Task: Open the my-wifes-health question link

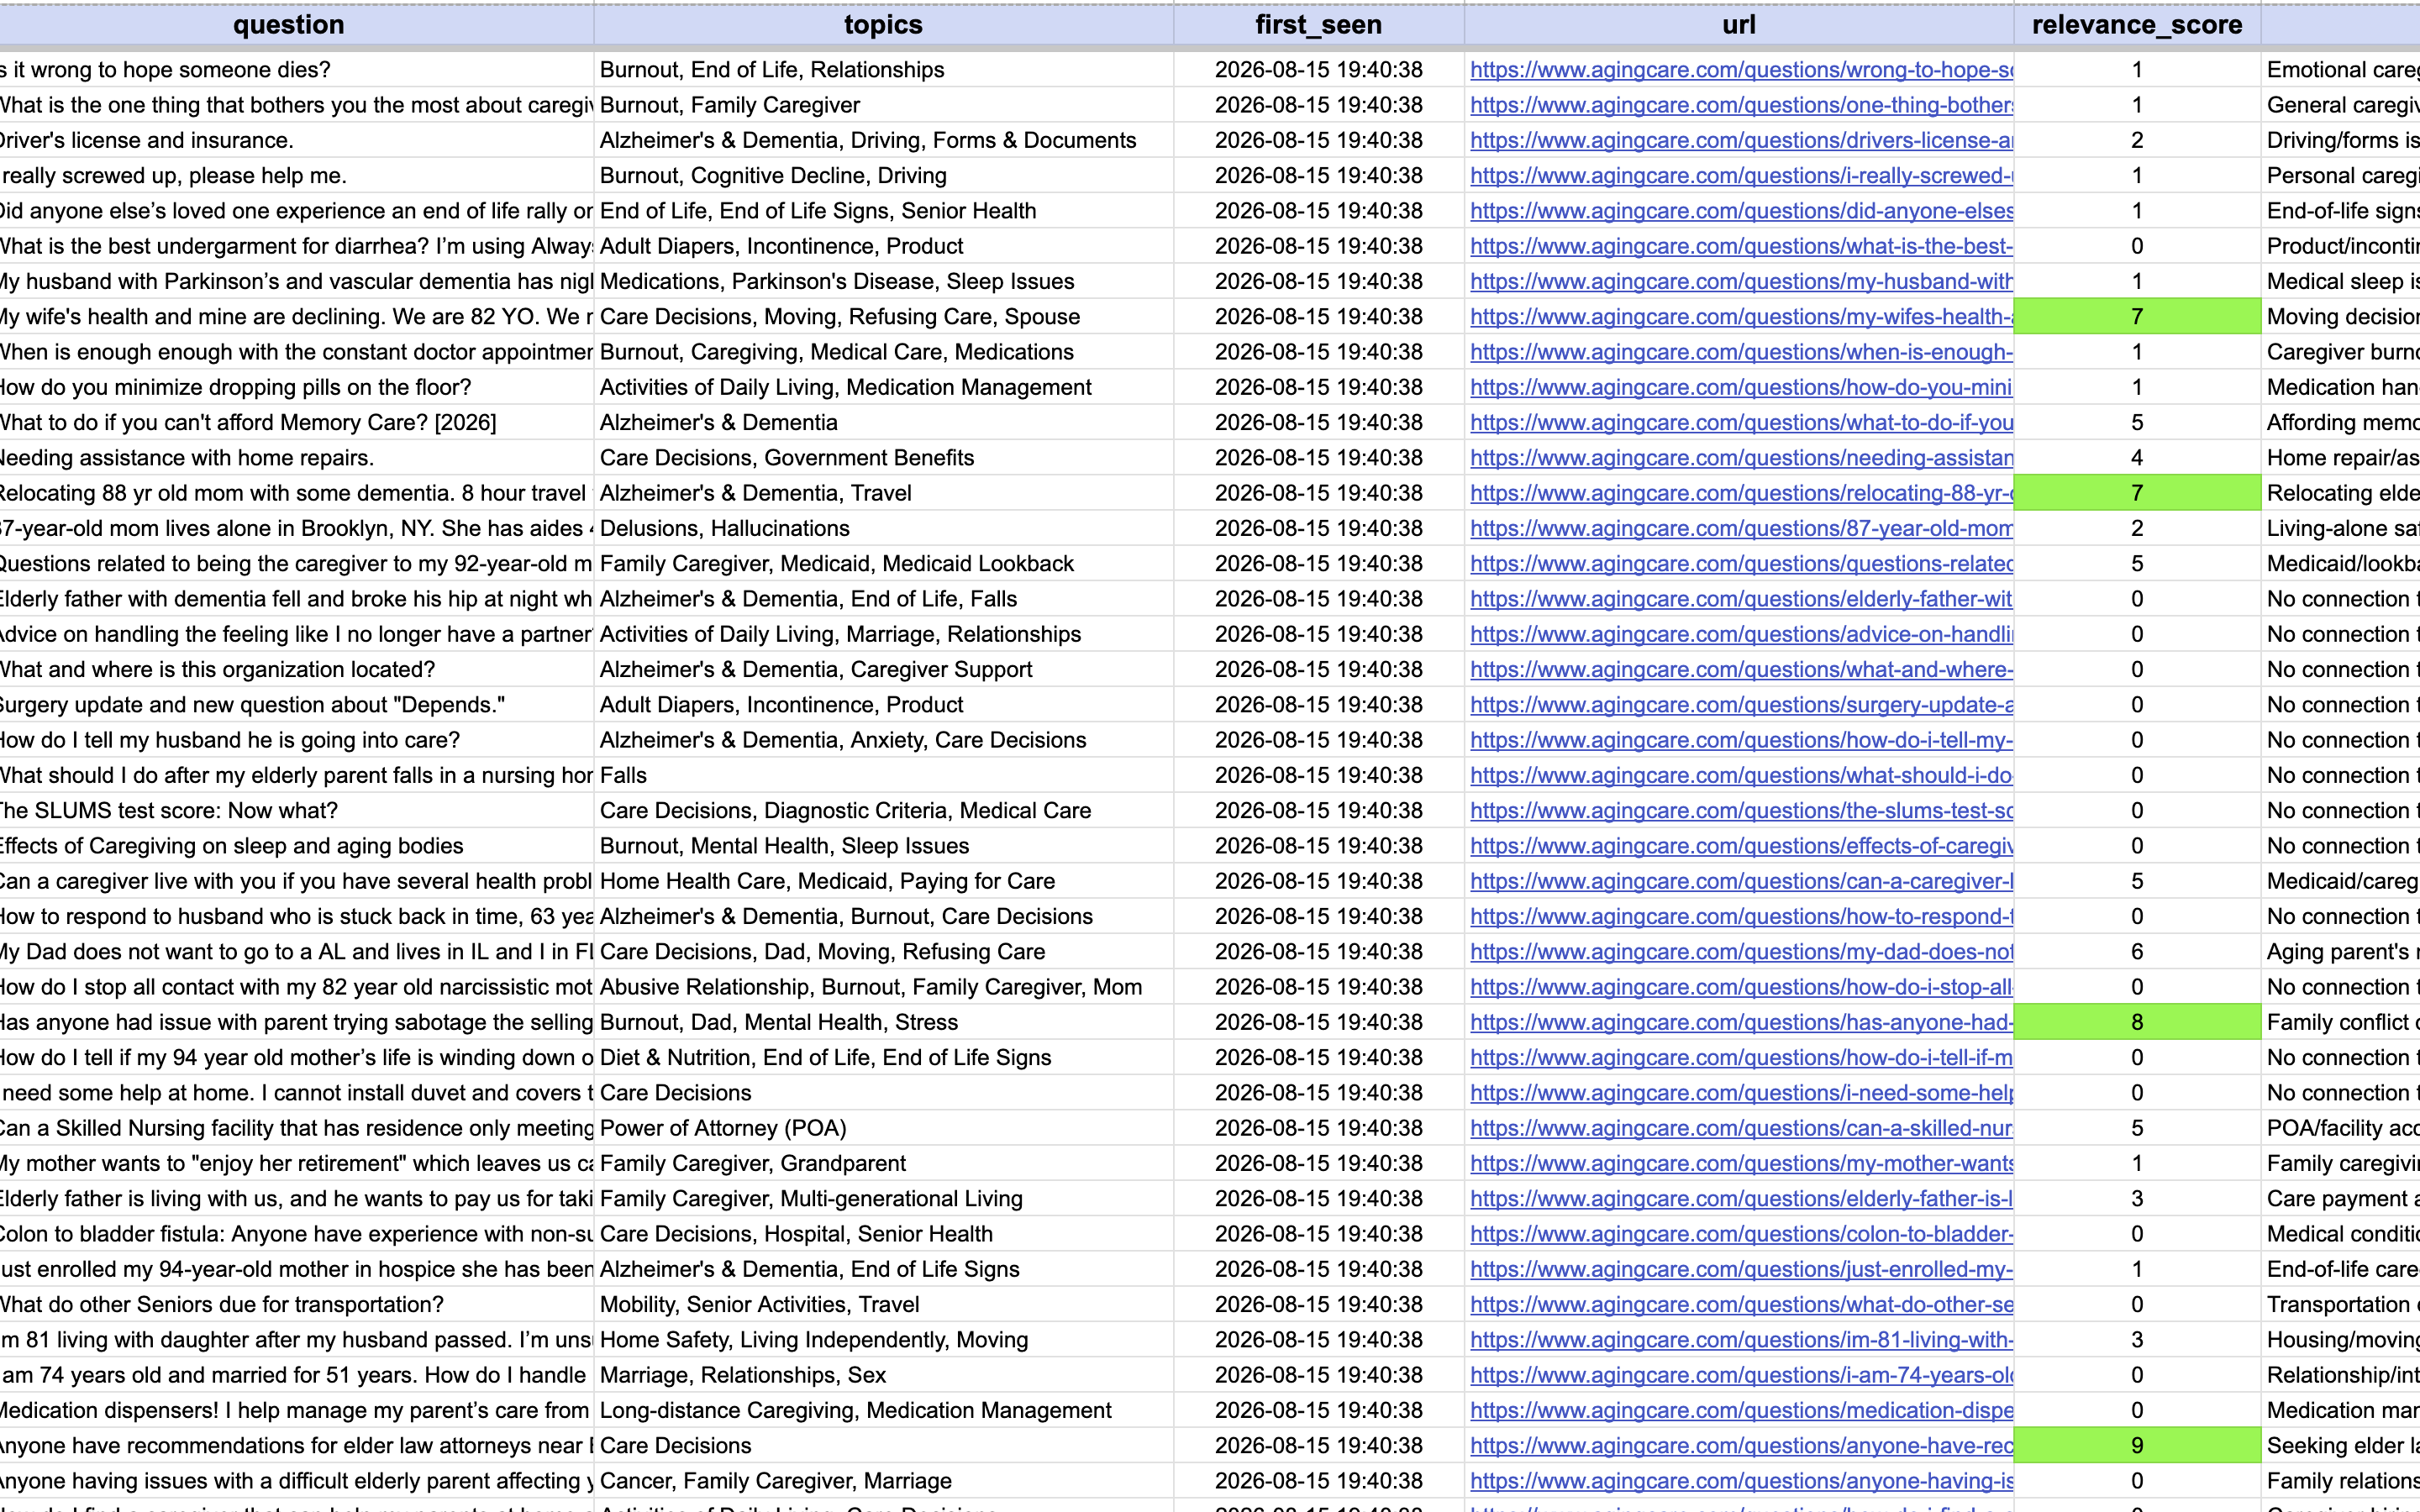Action: (1742, 317)
